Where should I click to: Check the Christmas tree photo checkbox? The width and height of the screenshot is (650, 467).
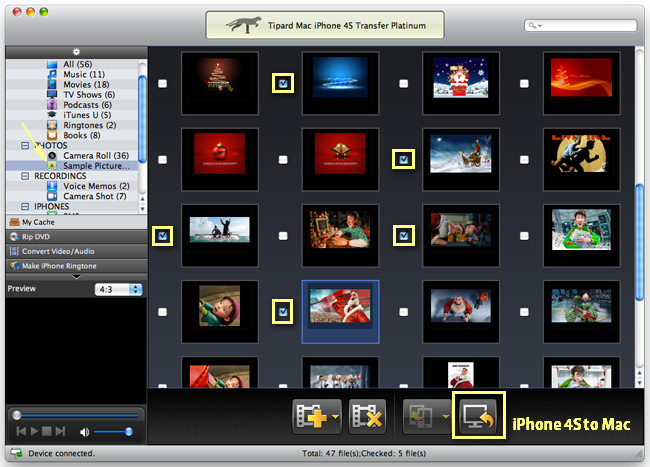162,83
